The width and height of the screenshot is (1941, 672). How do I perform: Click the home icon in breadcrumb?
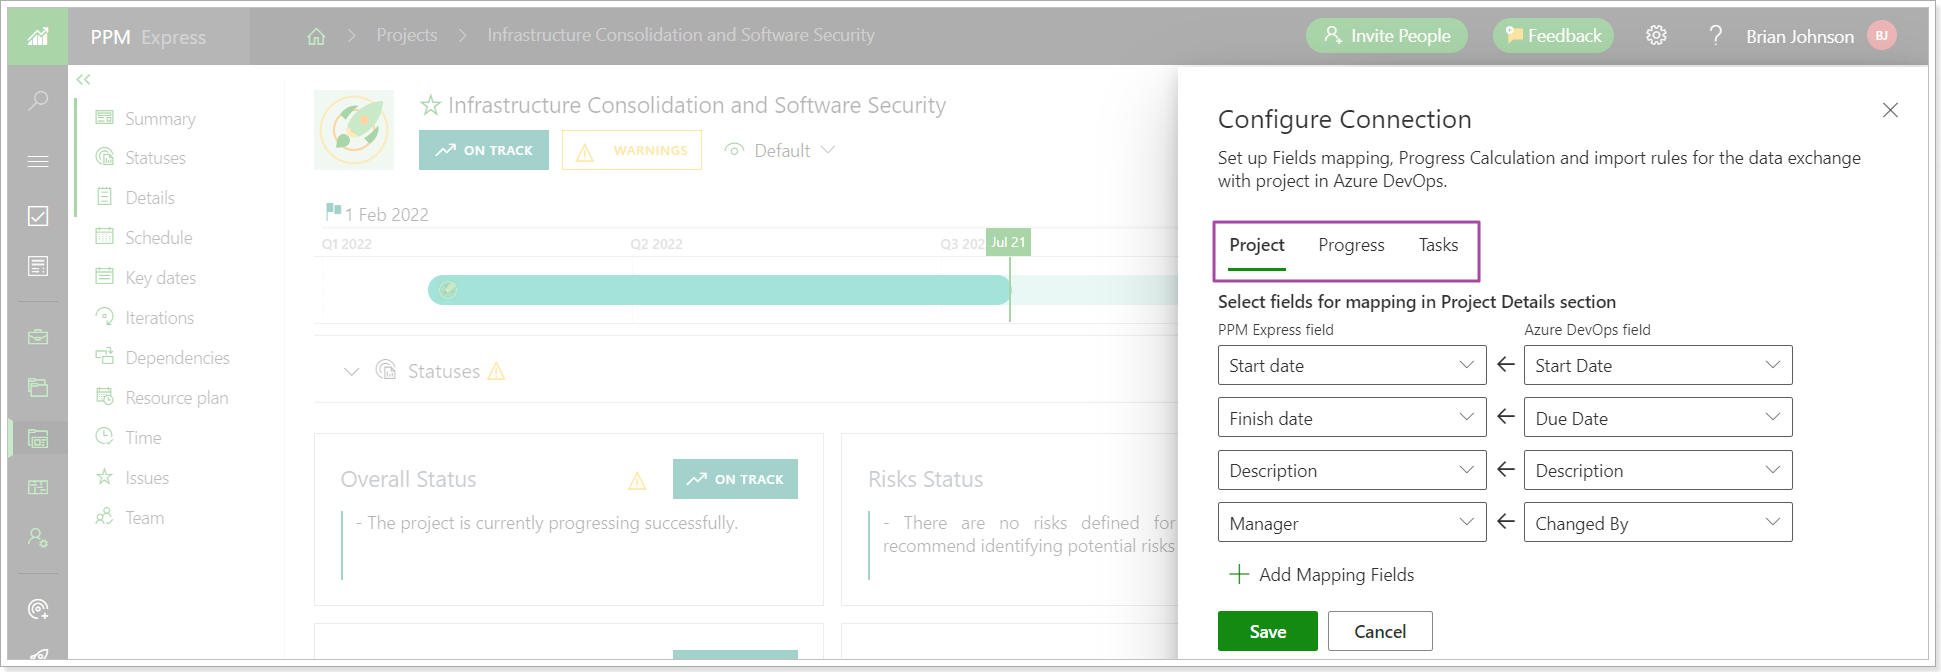[316, 36]
